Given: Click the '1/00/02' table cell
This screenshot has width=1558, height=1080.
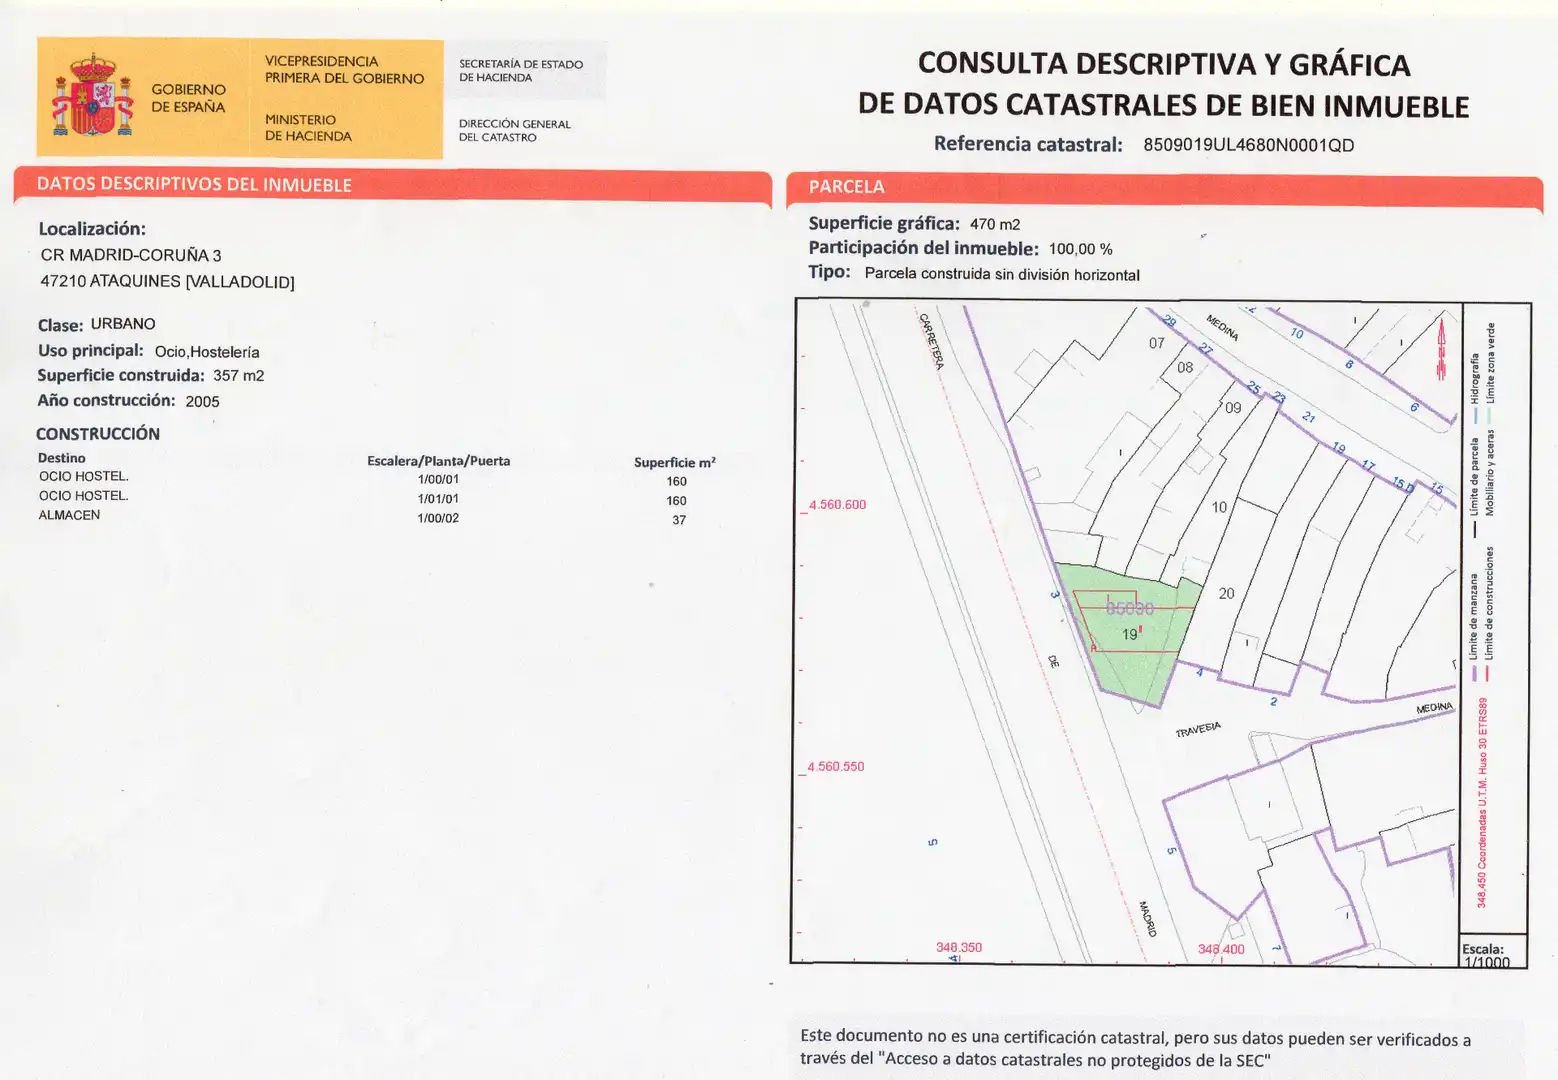Looking at the screenshot, I should click(x=438, y=518).
